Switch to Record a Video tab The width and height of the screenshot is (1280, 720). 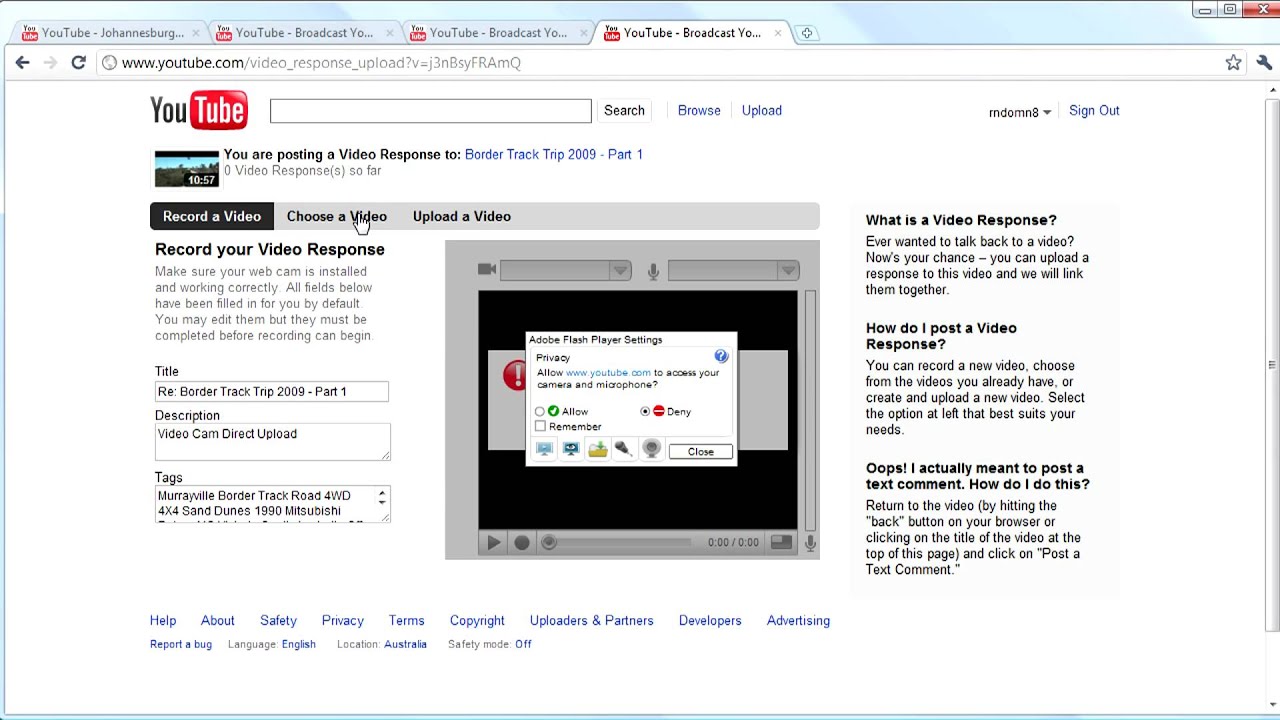point(212,216)
